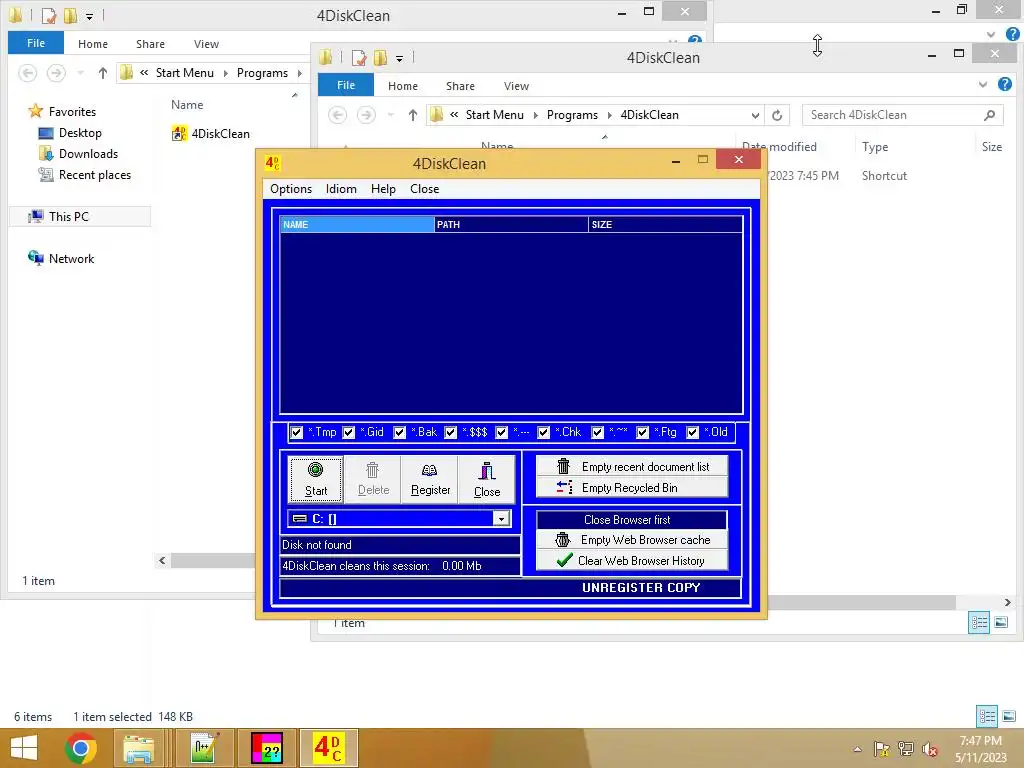Toggle the *.~~ checkbox
The image size is (1024, 768).
tap(598, 432)
